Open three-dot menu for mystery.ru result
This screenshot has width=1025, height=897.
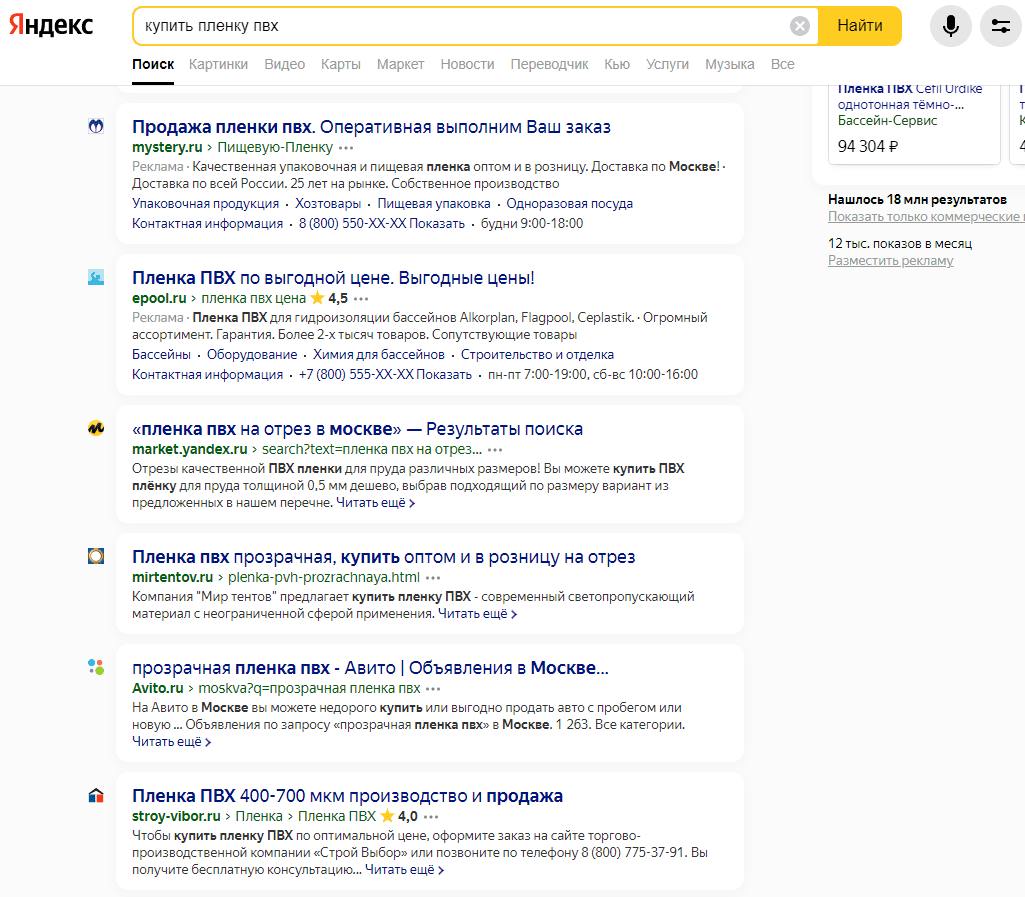coord(346,148)
